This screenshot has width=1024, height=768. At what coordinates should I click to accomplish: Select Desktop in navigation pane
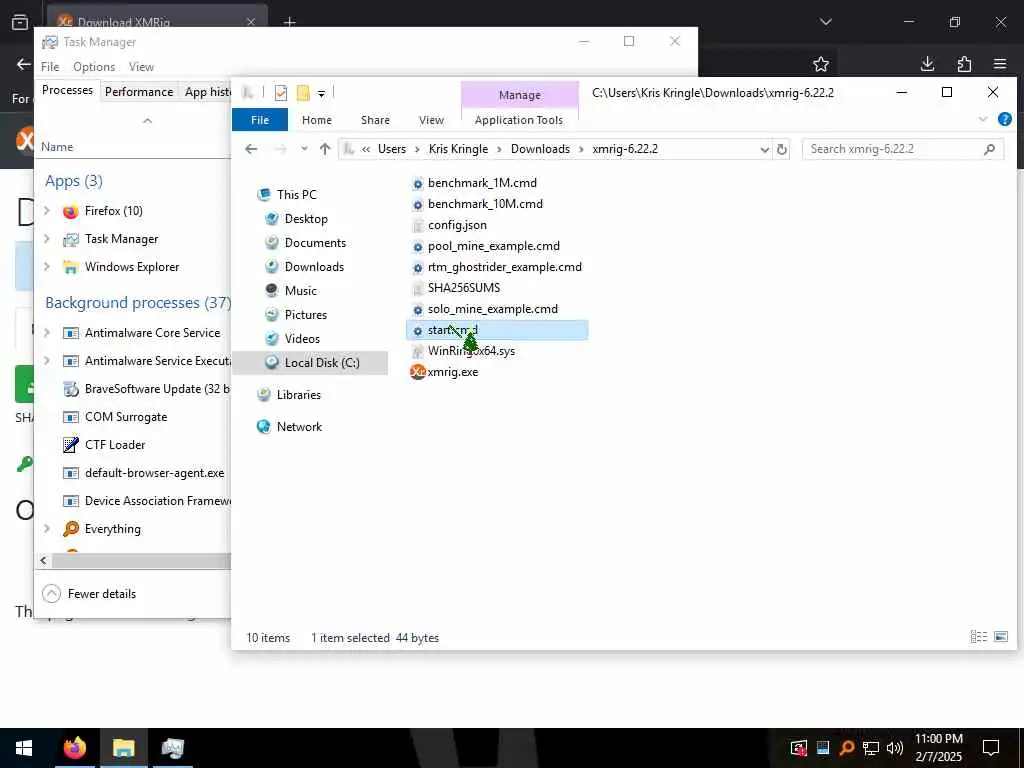click(x=306, y=219)
